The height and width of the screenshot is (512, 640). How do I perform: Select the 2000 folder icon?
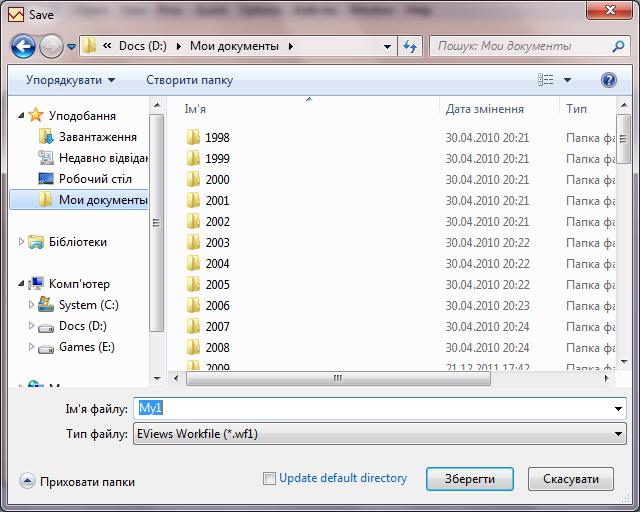193,179
